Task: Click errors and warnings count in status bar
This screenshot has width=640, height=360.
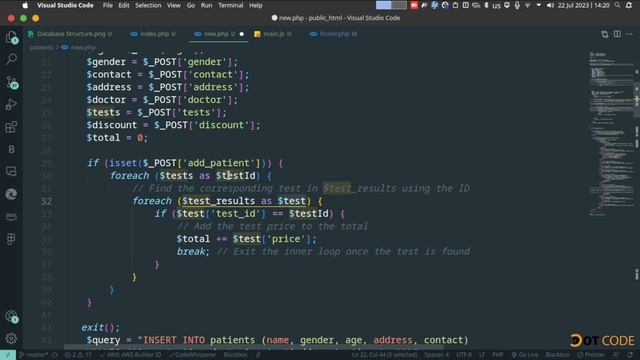Action: tap(78, 355)
